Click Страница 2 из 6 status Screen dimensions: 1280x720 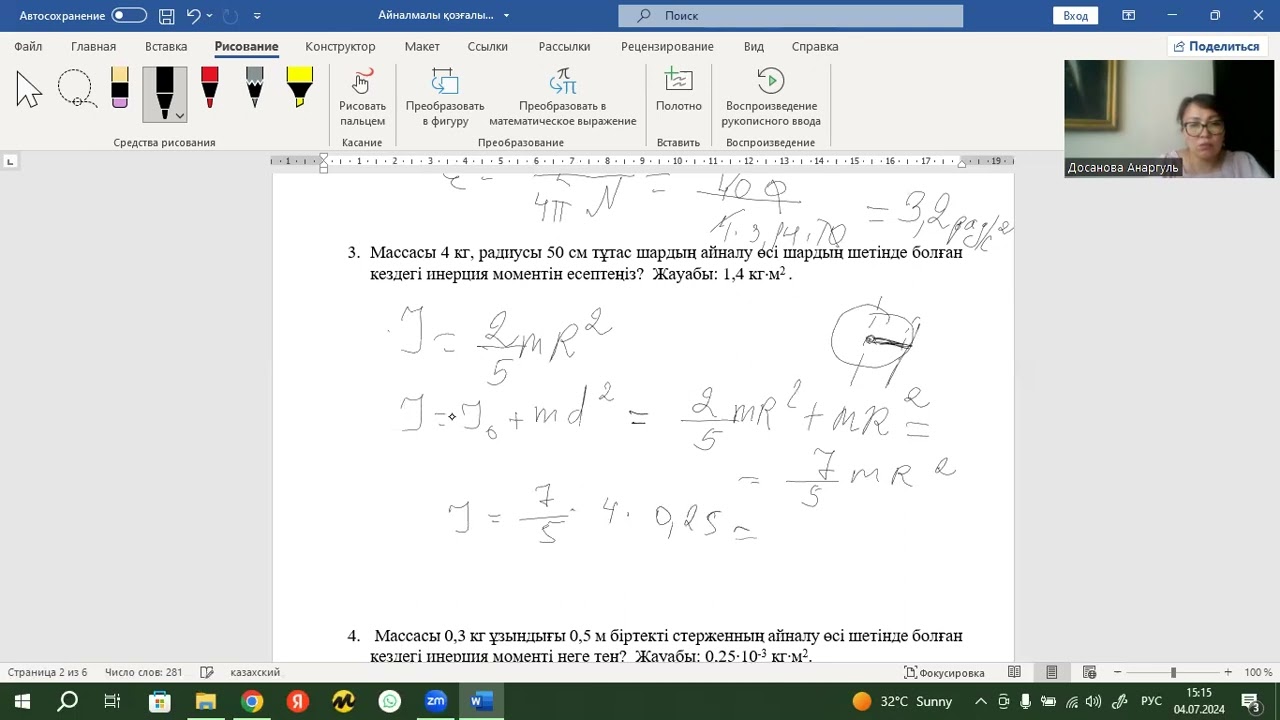point(47,673)
